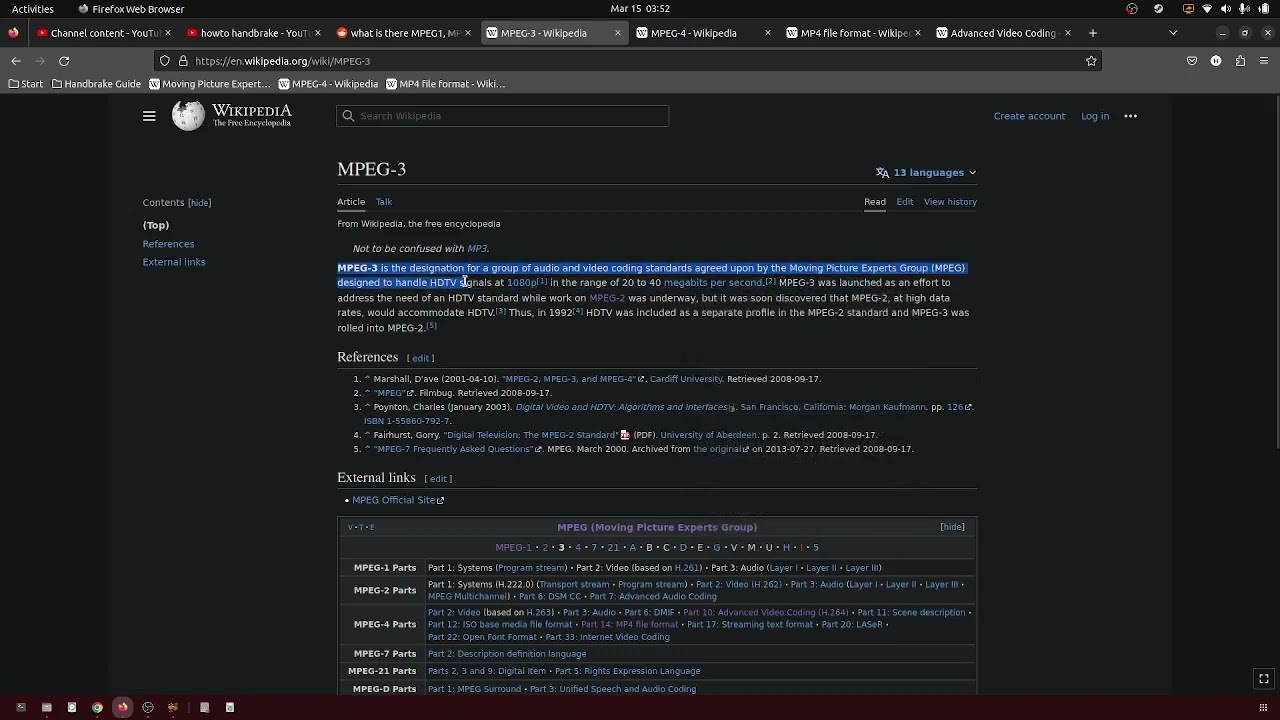Follow the megabits per second link
Image resolution: width=1280 pixels, height=720 pixels.
(713, 283)
